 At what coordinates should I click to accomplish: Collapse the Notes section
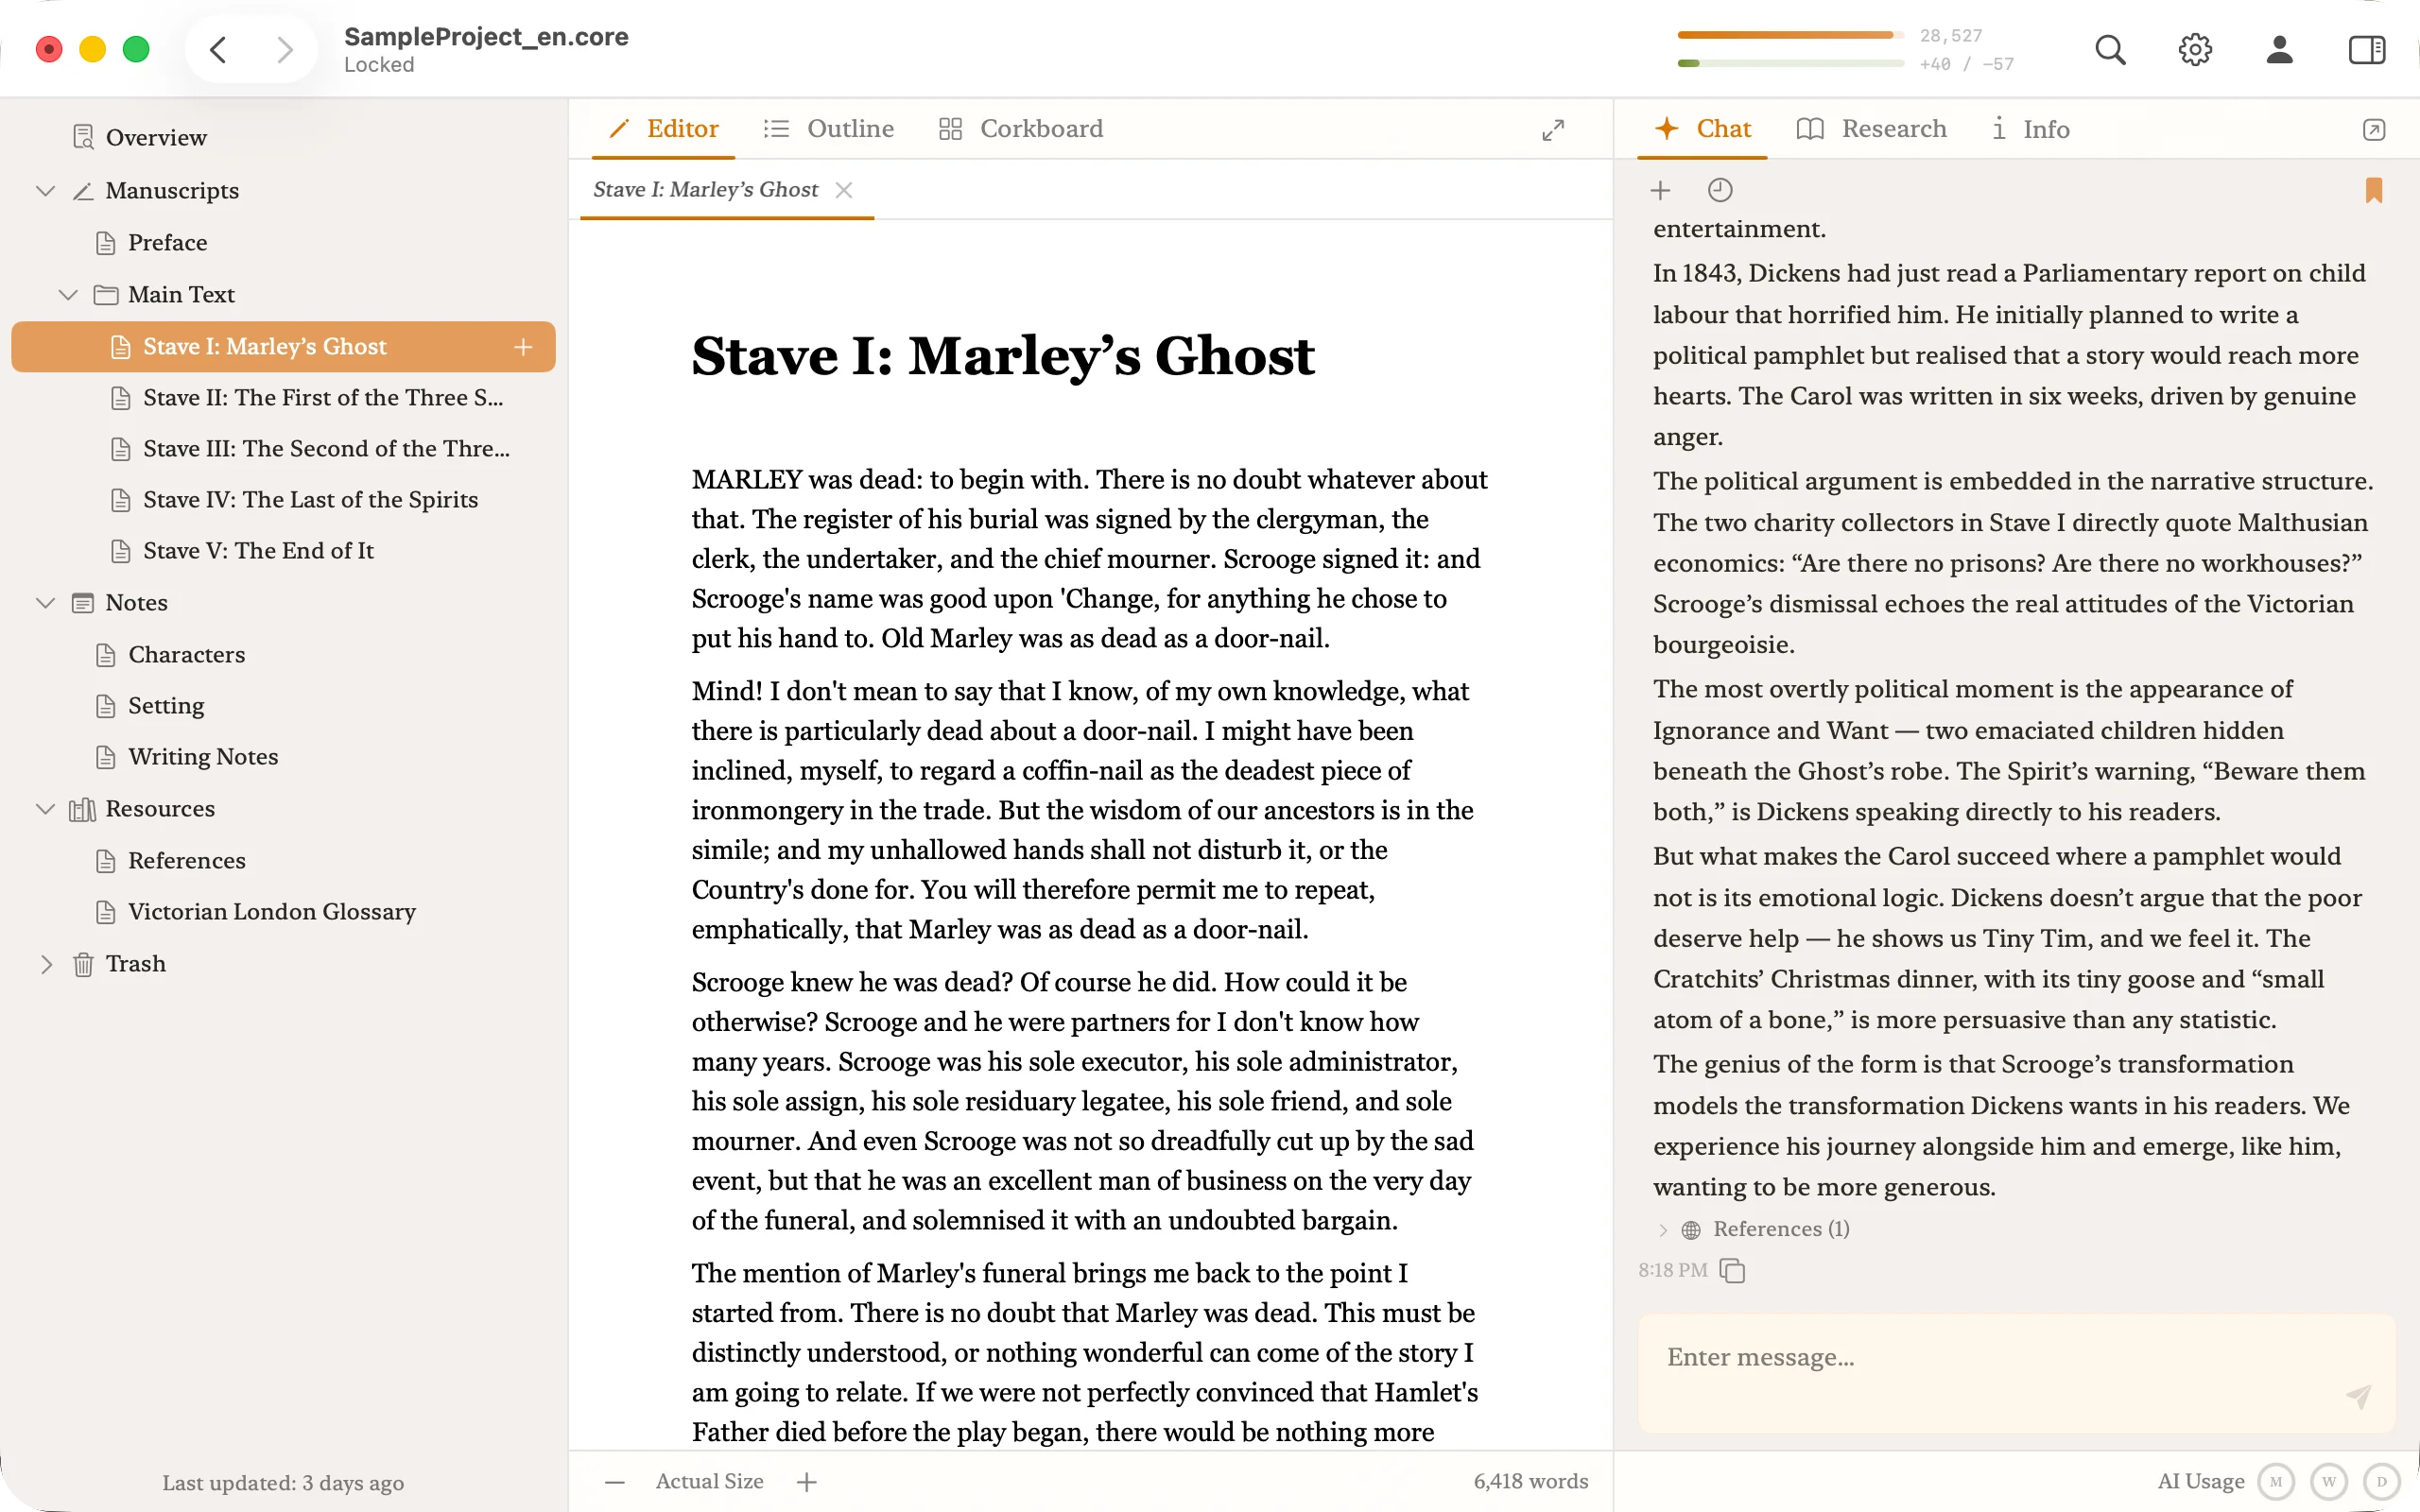[x=45, y=603]
